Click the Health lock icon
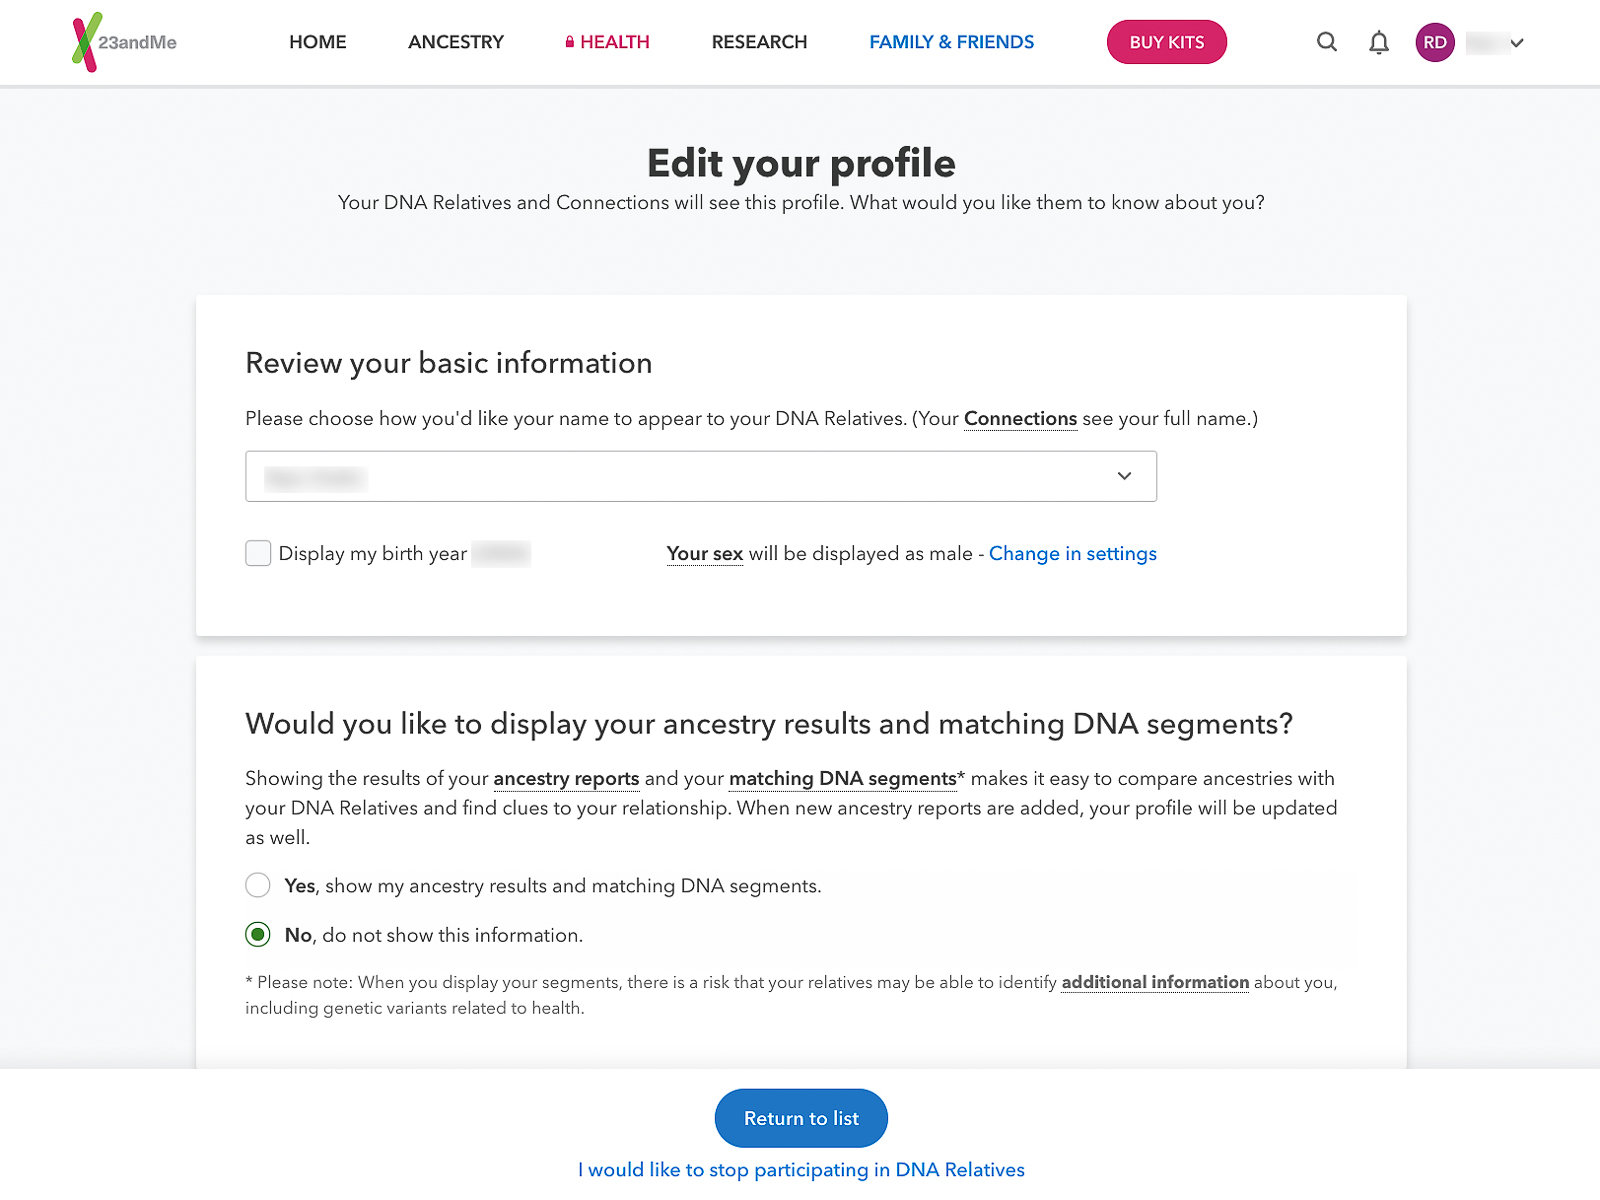The width and height of the screenshot is (1600, 1200). point(569,42)
